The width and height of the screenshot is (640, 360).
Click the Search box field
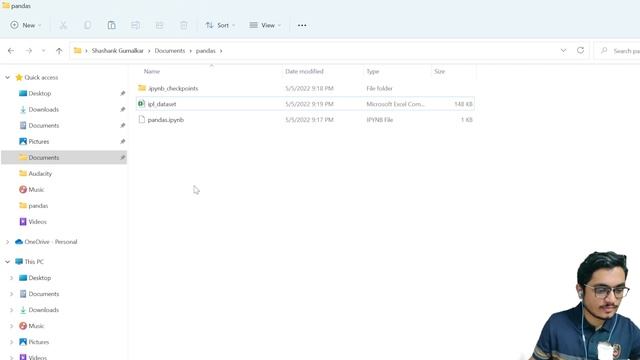[x=617, y=51]
